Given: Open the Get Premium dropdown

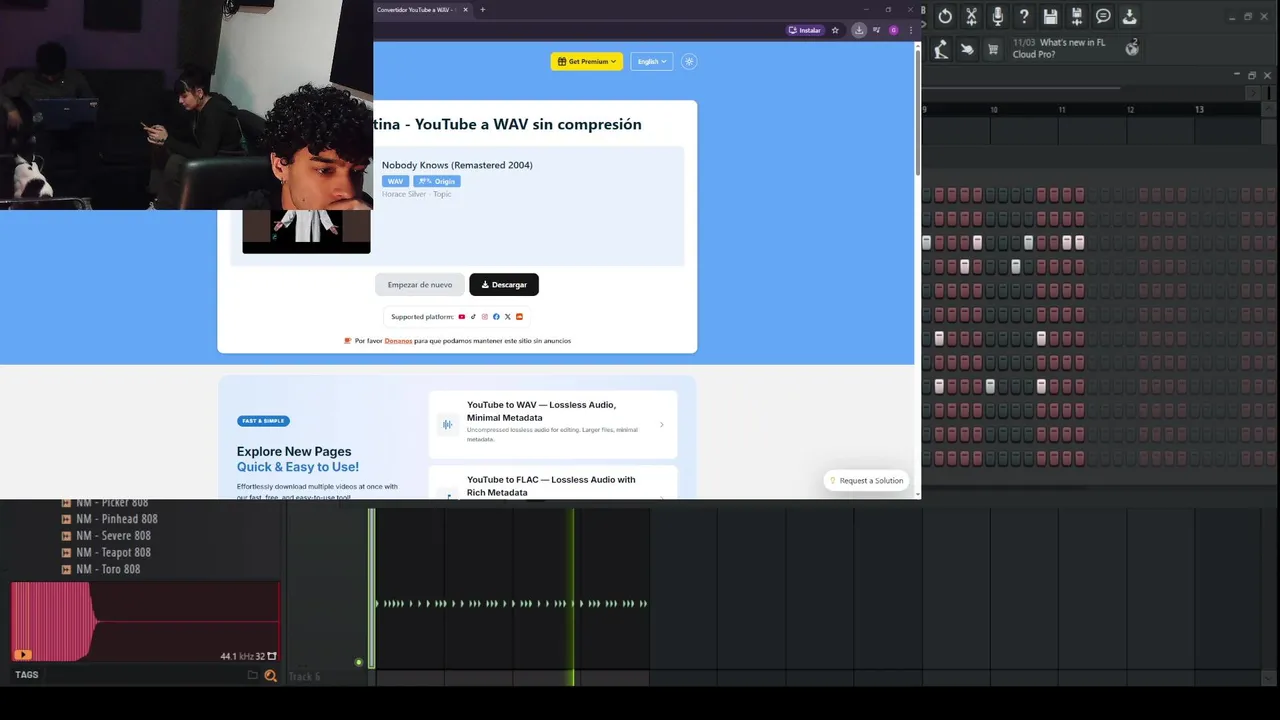Looking at the screenshot, I should tap(586, 61).
